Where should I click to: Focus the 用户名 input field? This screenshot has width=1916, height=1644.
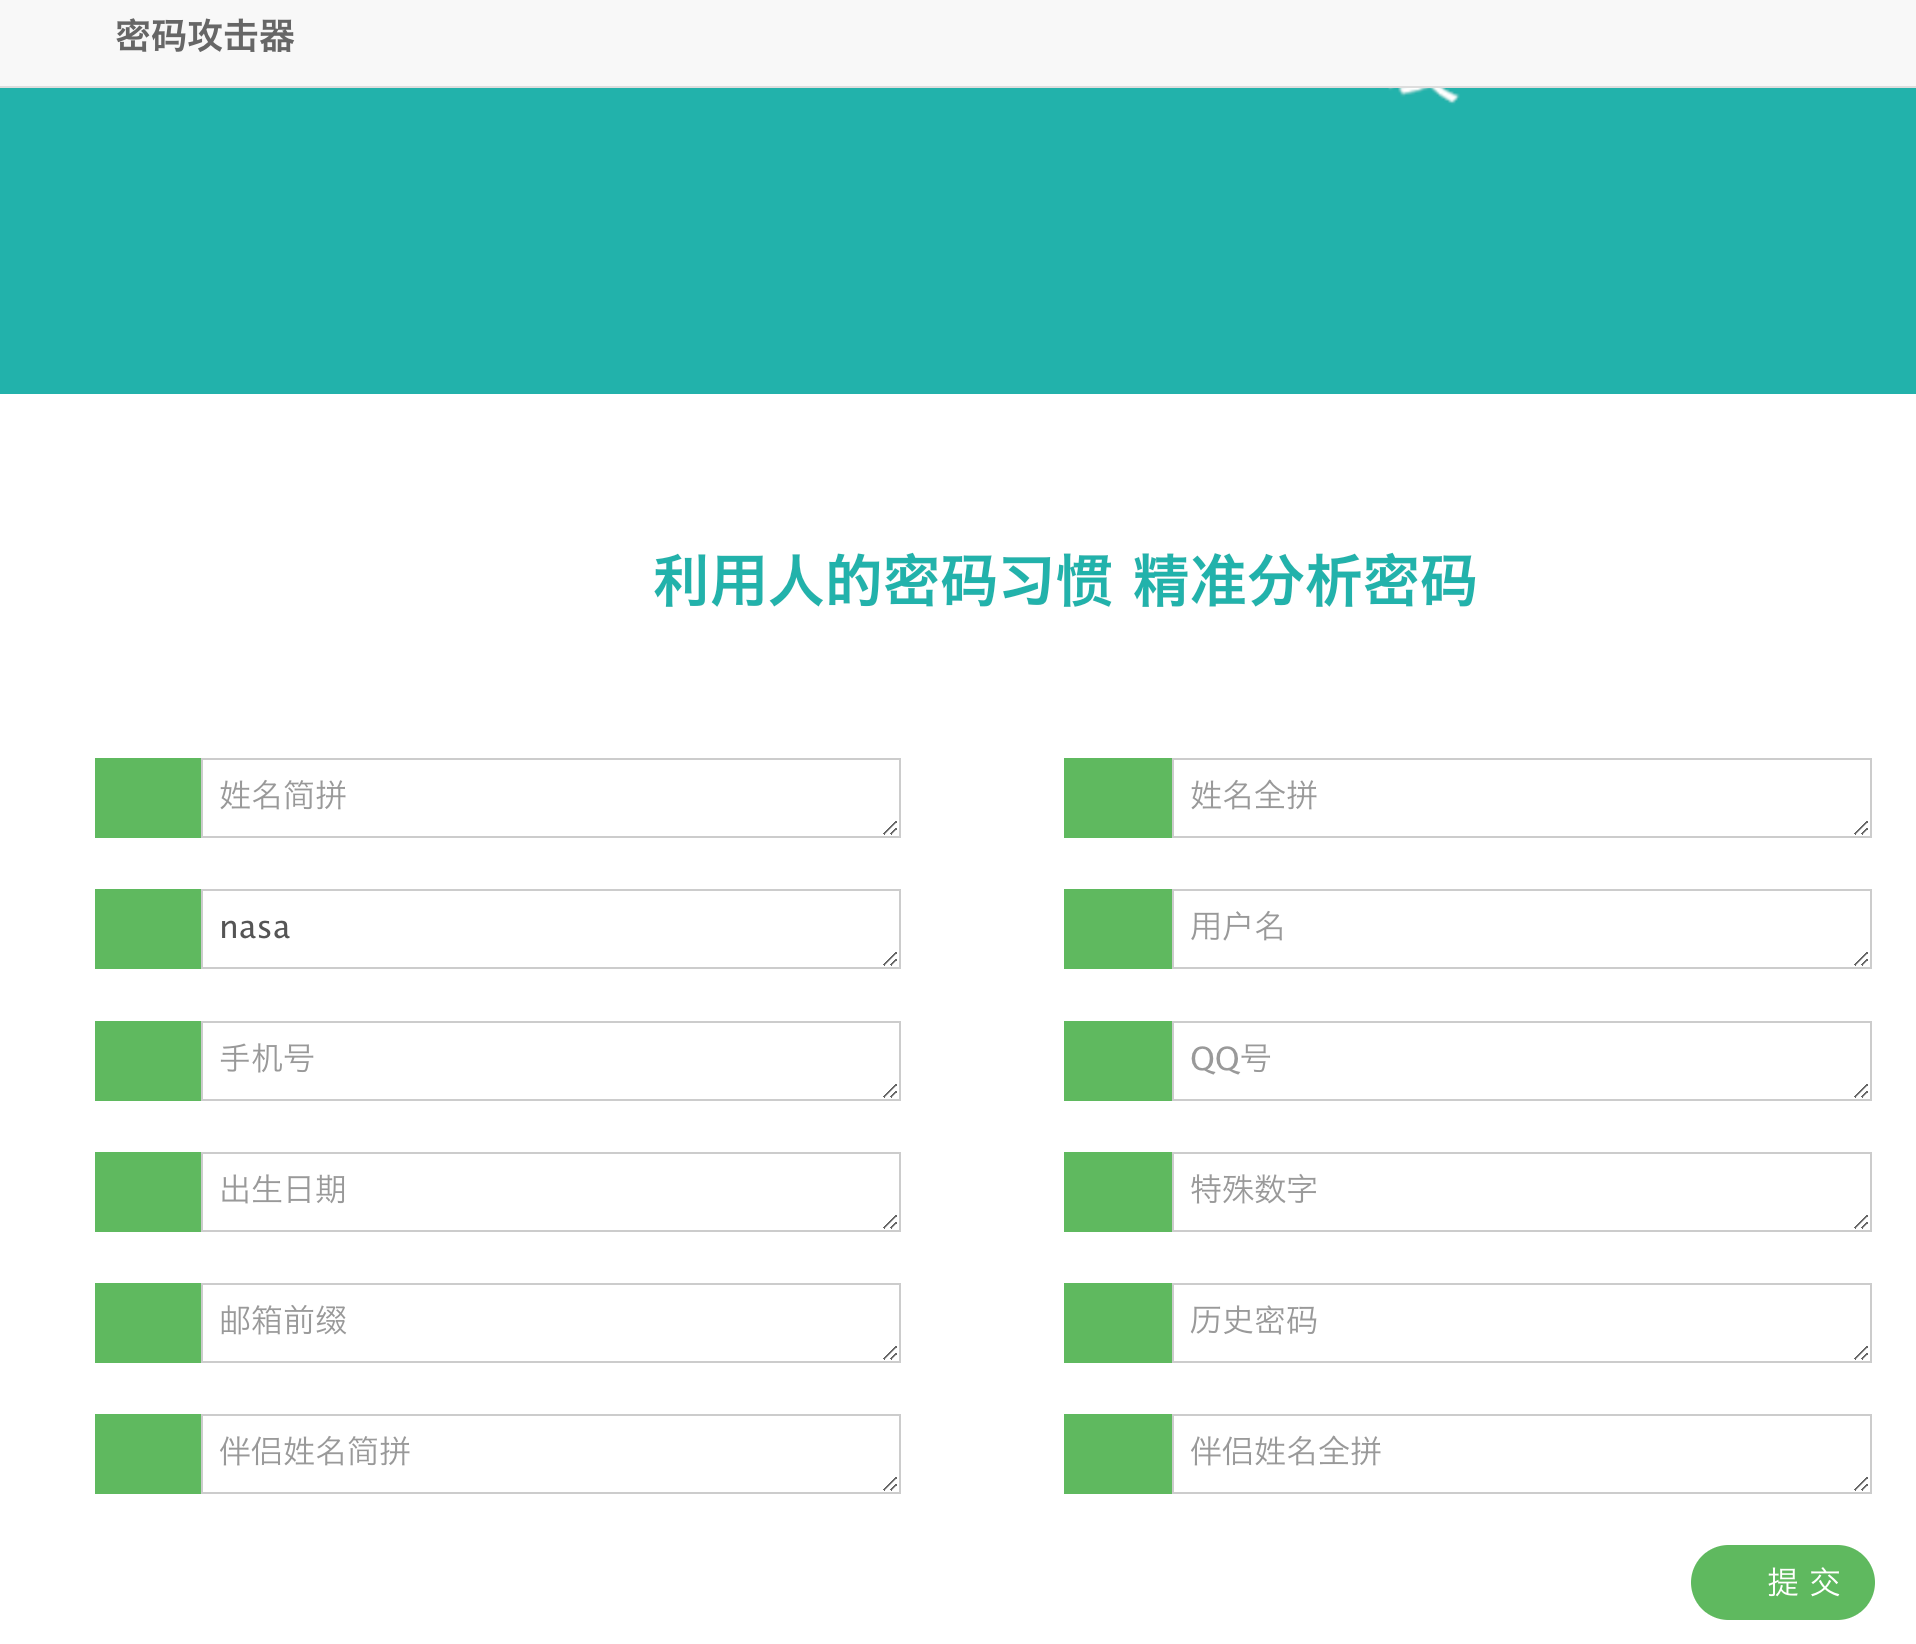pos(1520,928)
